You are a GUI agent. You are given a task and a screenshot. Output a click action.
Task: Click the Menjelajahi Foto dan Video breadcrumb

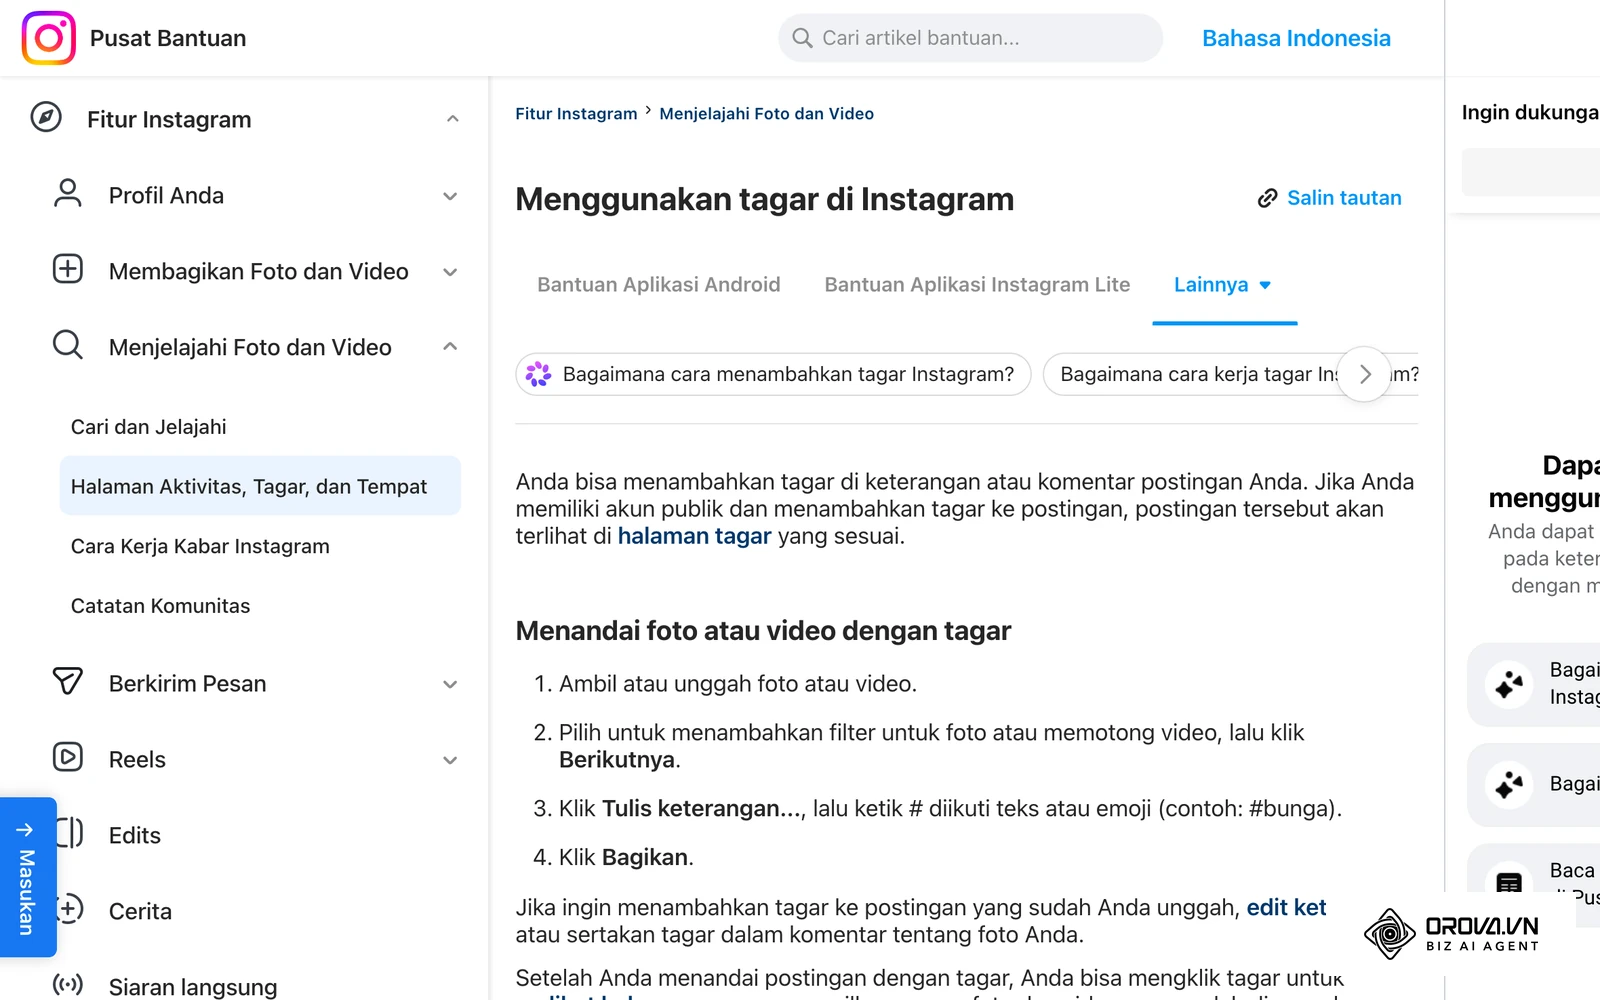click(766, 114)
